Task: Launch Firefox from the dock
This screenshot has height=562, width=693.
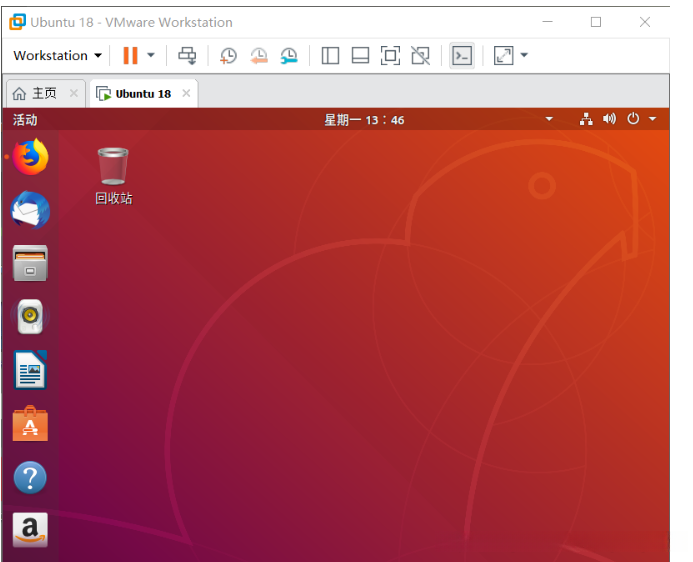Action: (30, 157)
